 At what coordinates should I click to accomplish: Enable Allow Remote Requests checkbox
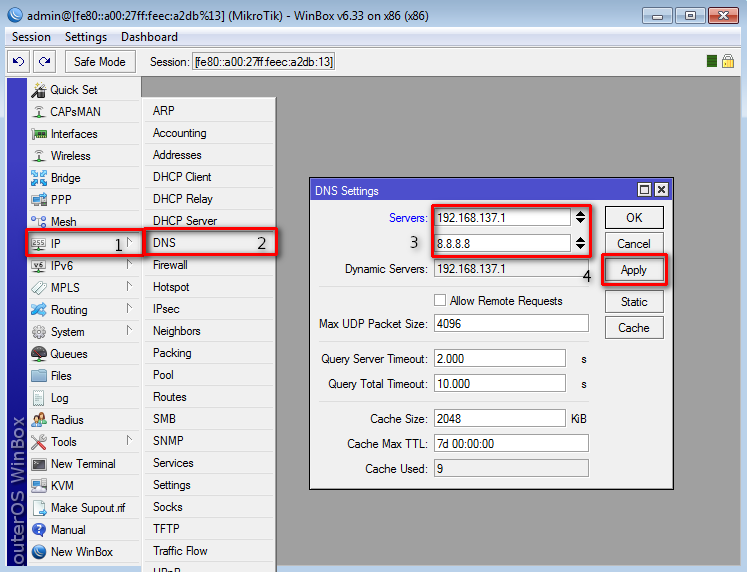(x=440, y=300)
